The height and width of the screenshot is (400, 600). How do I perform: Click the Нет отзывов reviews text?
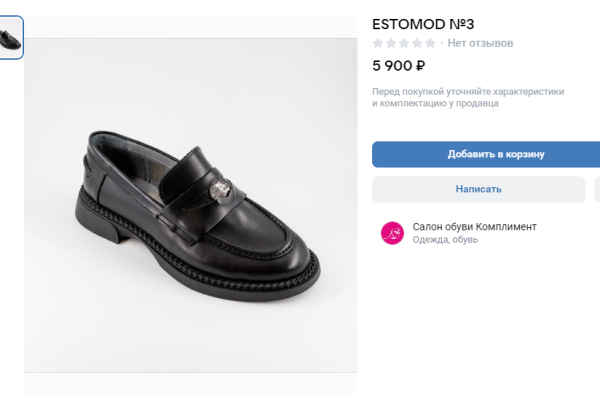pyautogui.click(x=480, y=43)
